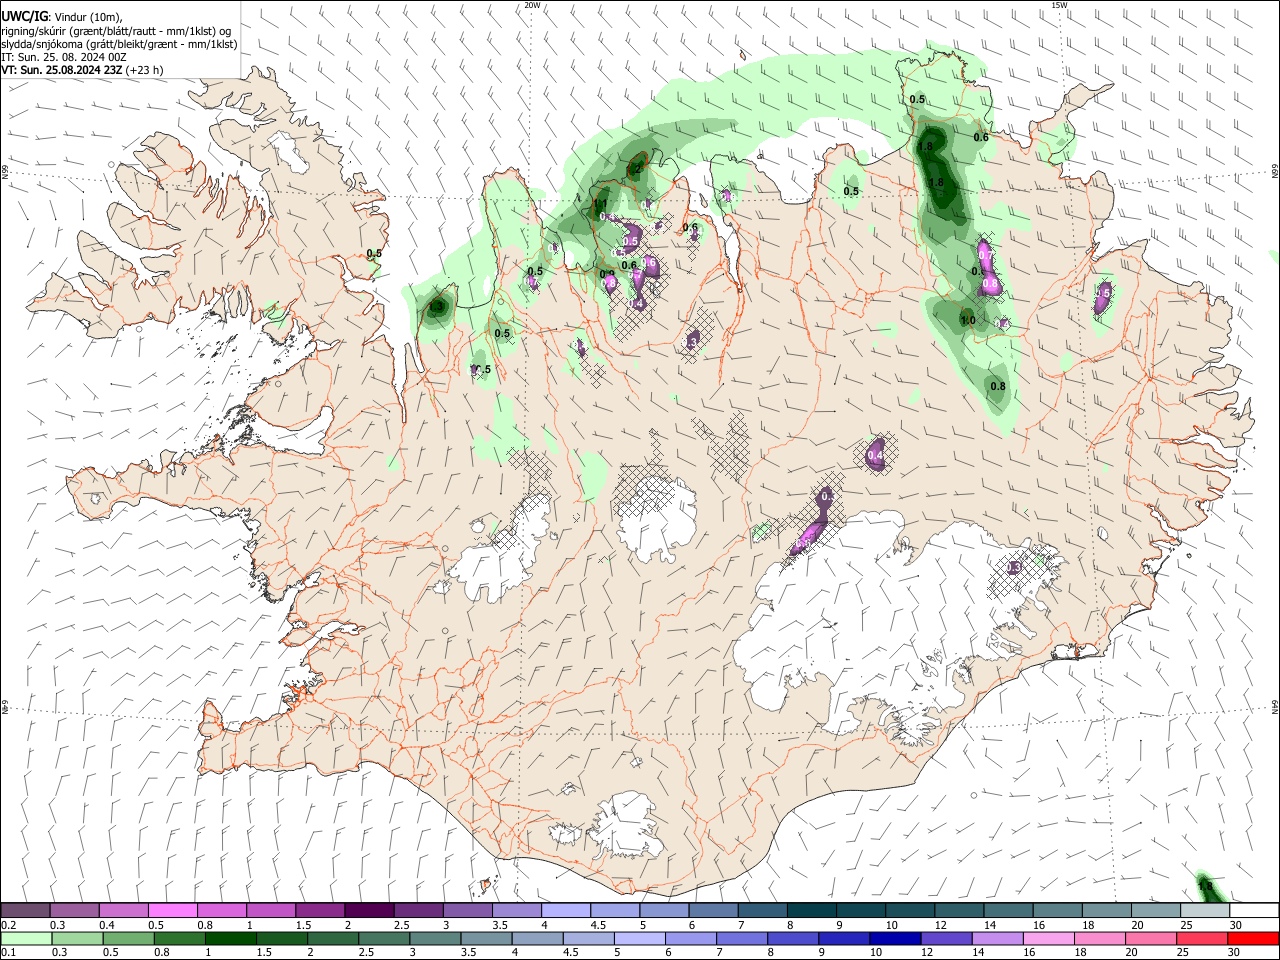This screenshot has width=1280, height=960.
Task: Click the pale green 0.1 rain legend swatch
Action: tap(25, 939)
